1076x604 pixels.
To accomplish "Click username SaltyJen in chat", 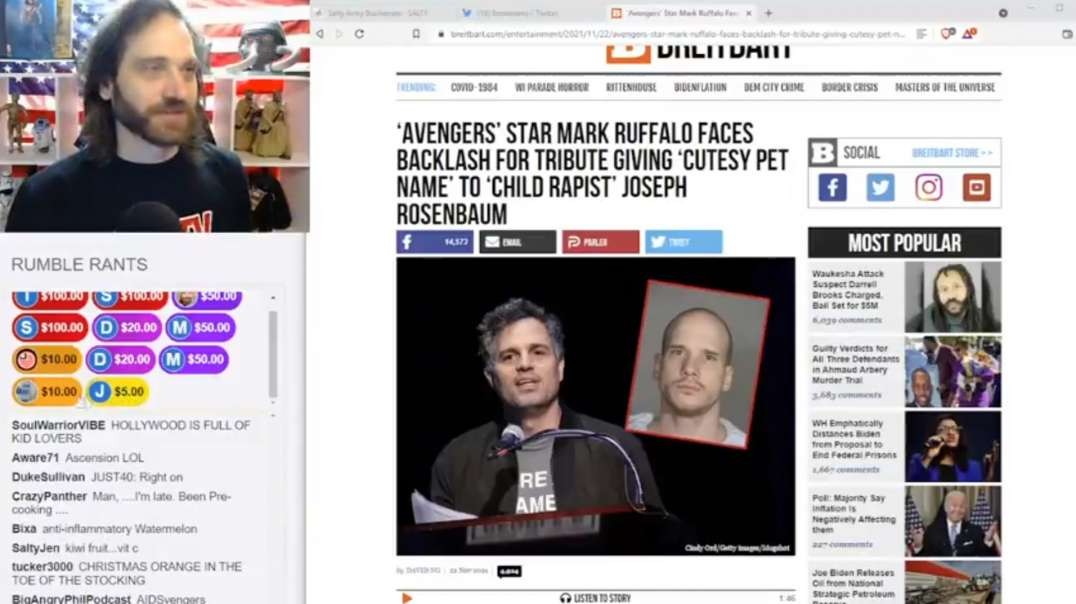I will click(x=36, y=548).
